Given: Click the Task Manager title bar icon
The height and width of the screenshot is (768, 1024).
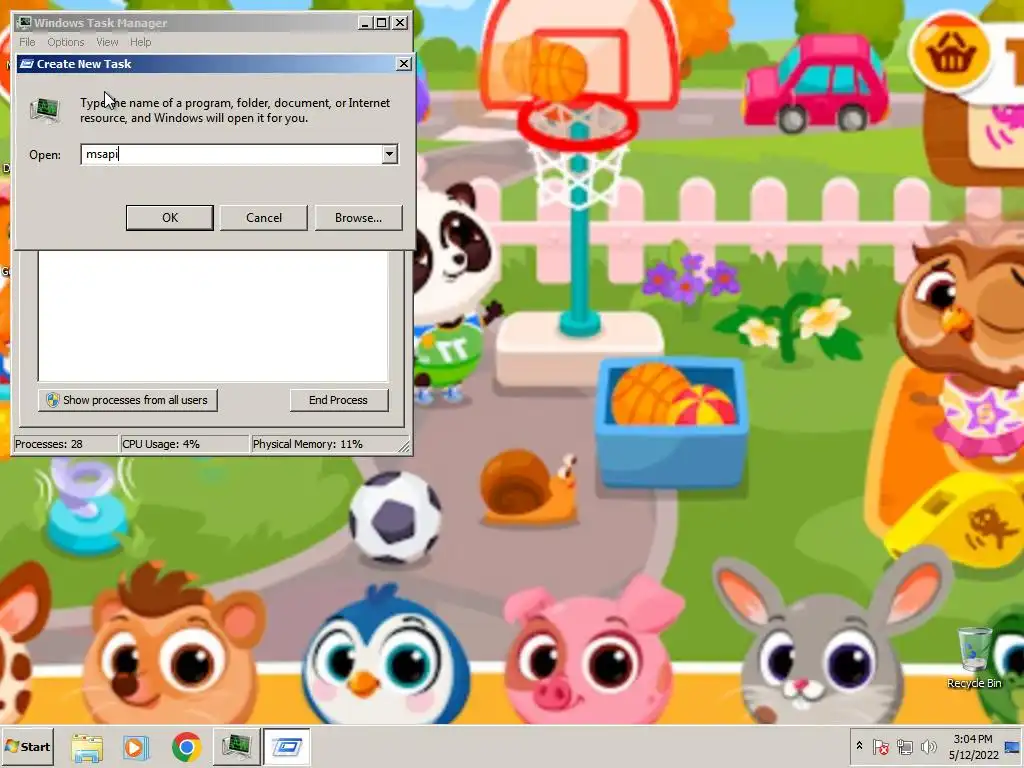Looking at the screenshot, I should pos(25,23).
